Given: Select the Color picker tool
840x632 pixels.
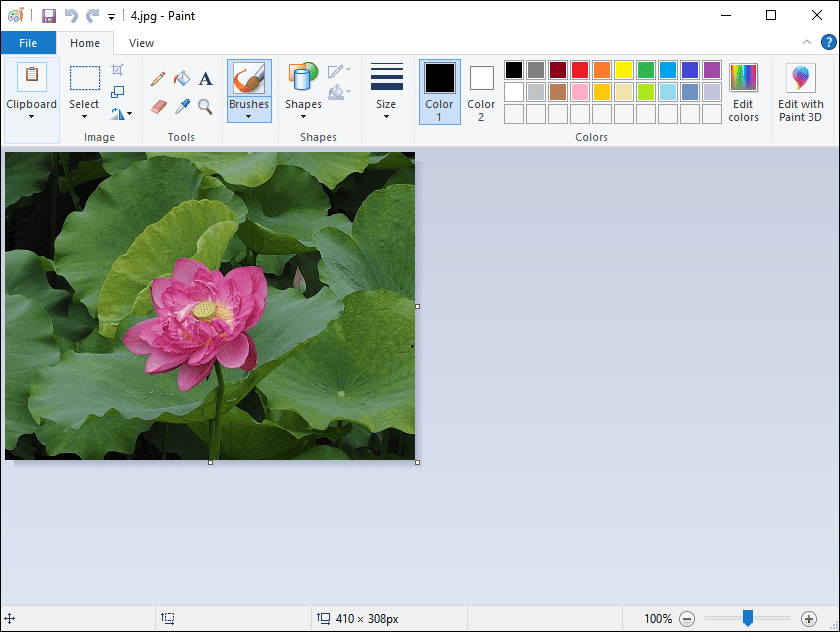Looking at the screenshot, I should pyautogui.click(x=183, y=106).
